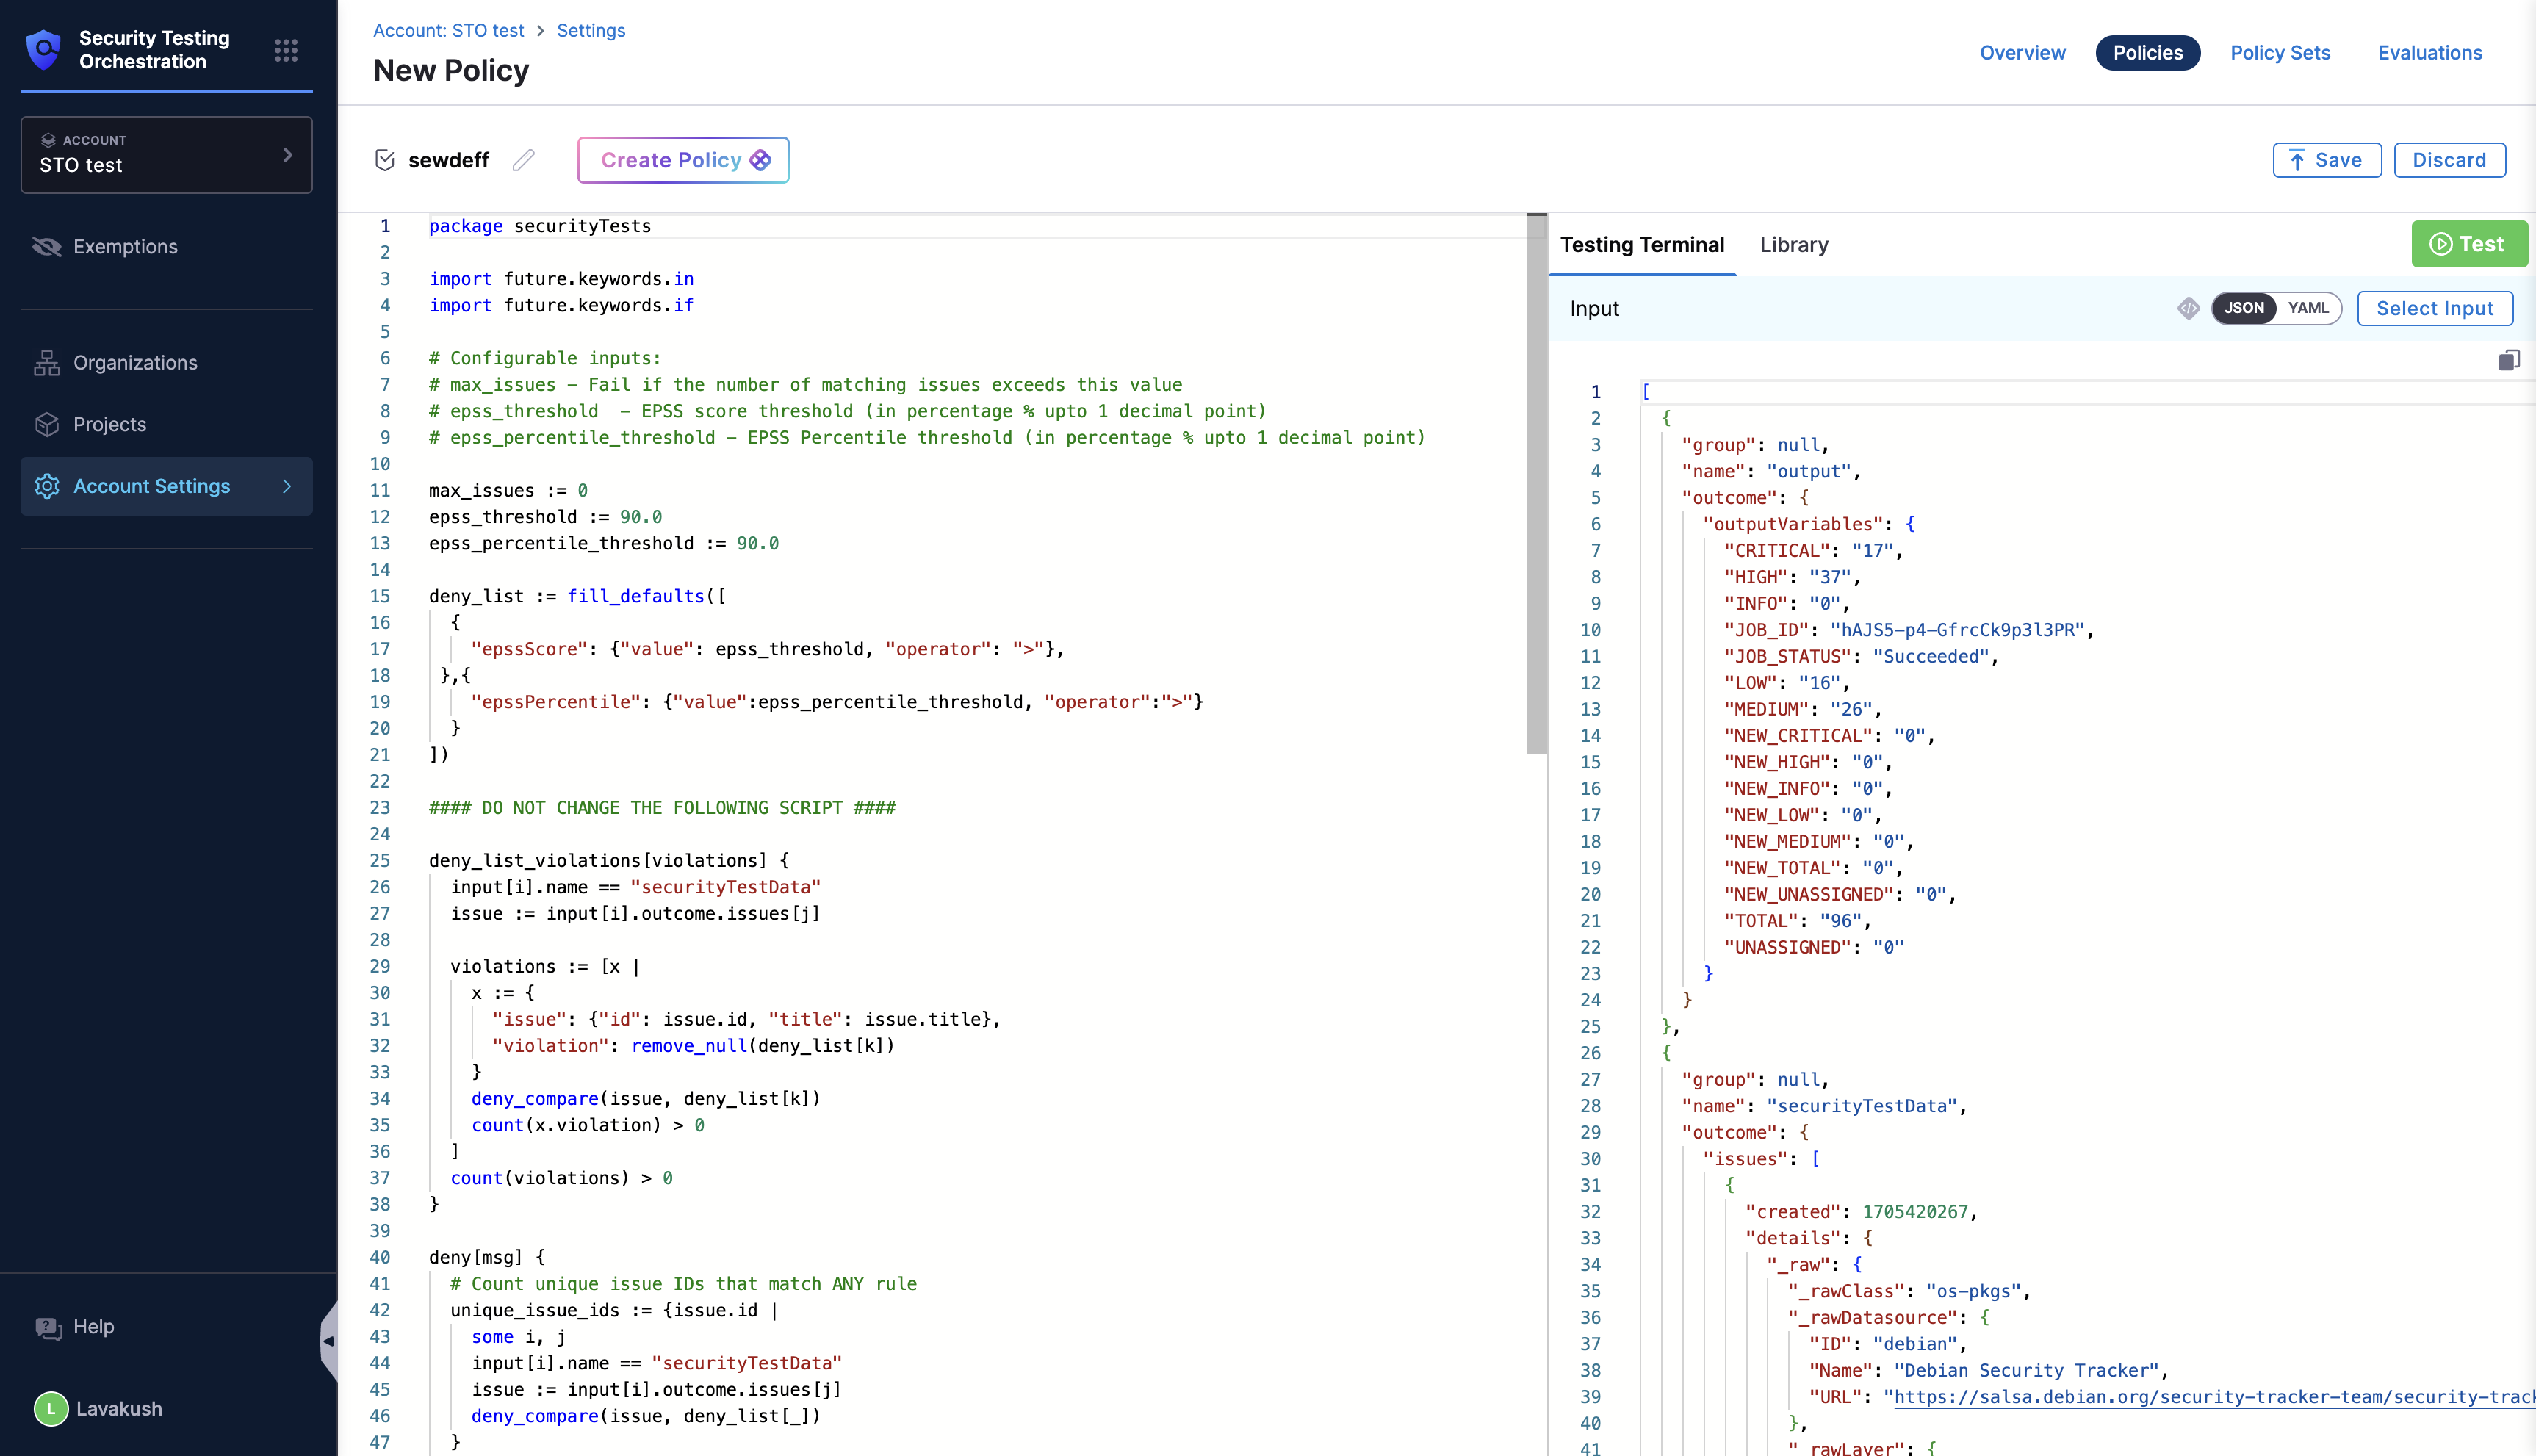The width and height of the screenshot is (2536, 1456).
Task: Switch to the Library tab
Action: point(1793,245)
